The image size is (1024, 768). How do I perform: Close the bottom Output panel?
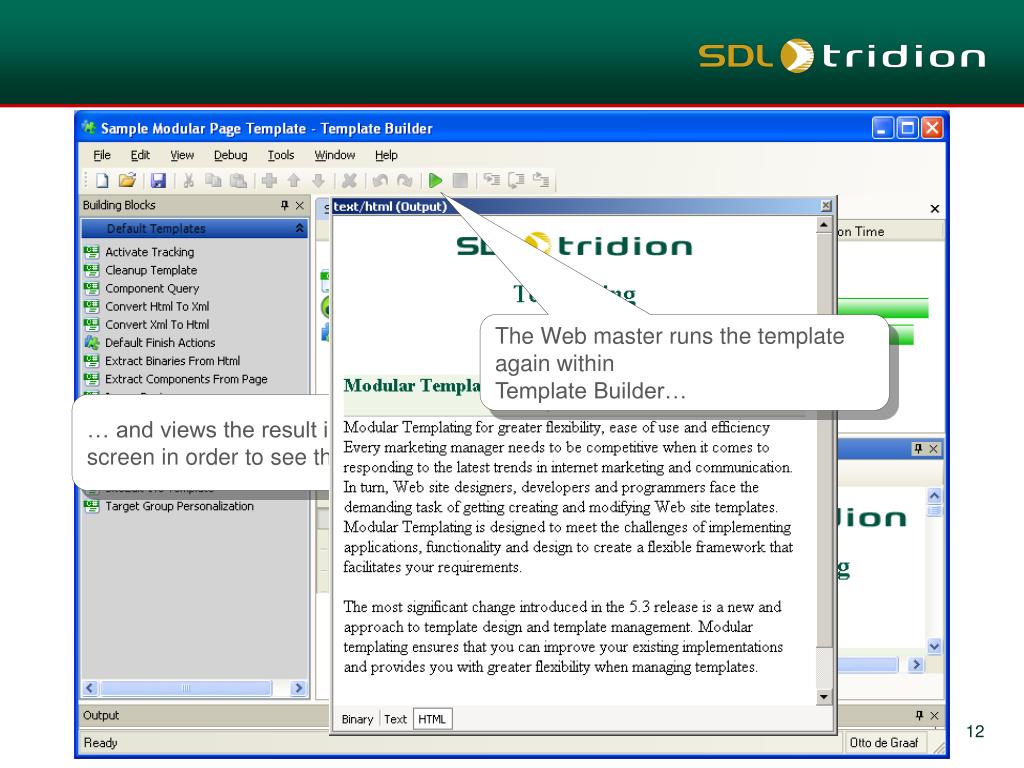tap(935, 716)
